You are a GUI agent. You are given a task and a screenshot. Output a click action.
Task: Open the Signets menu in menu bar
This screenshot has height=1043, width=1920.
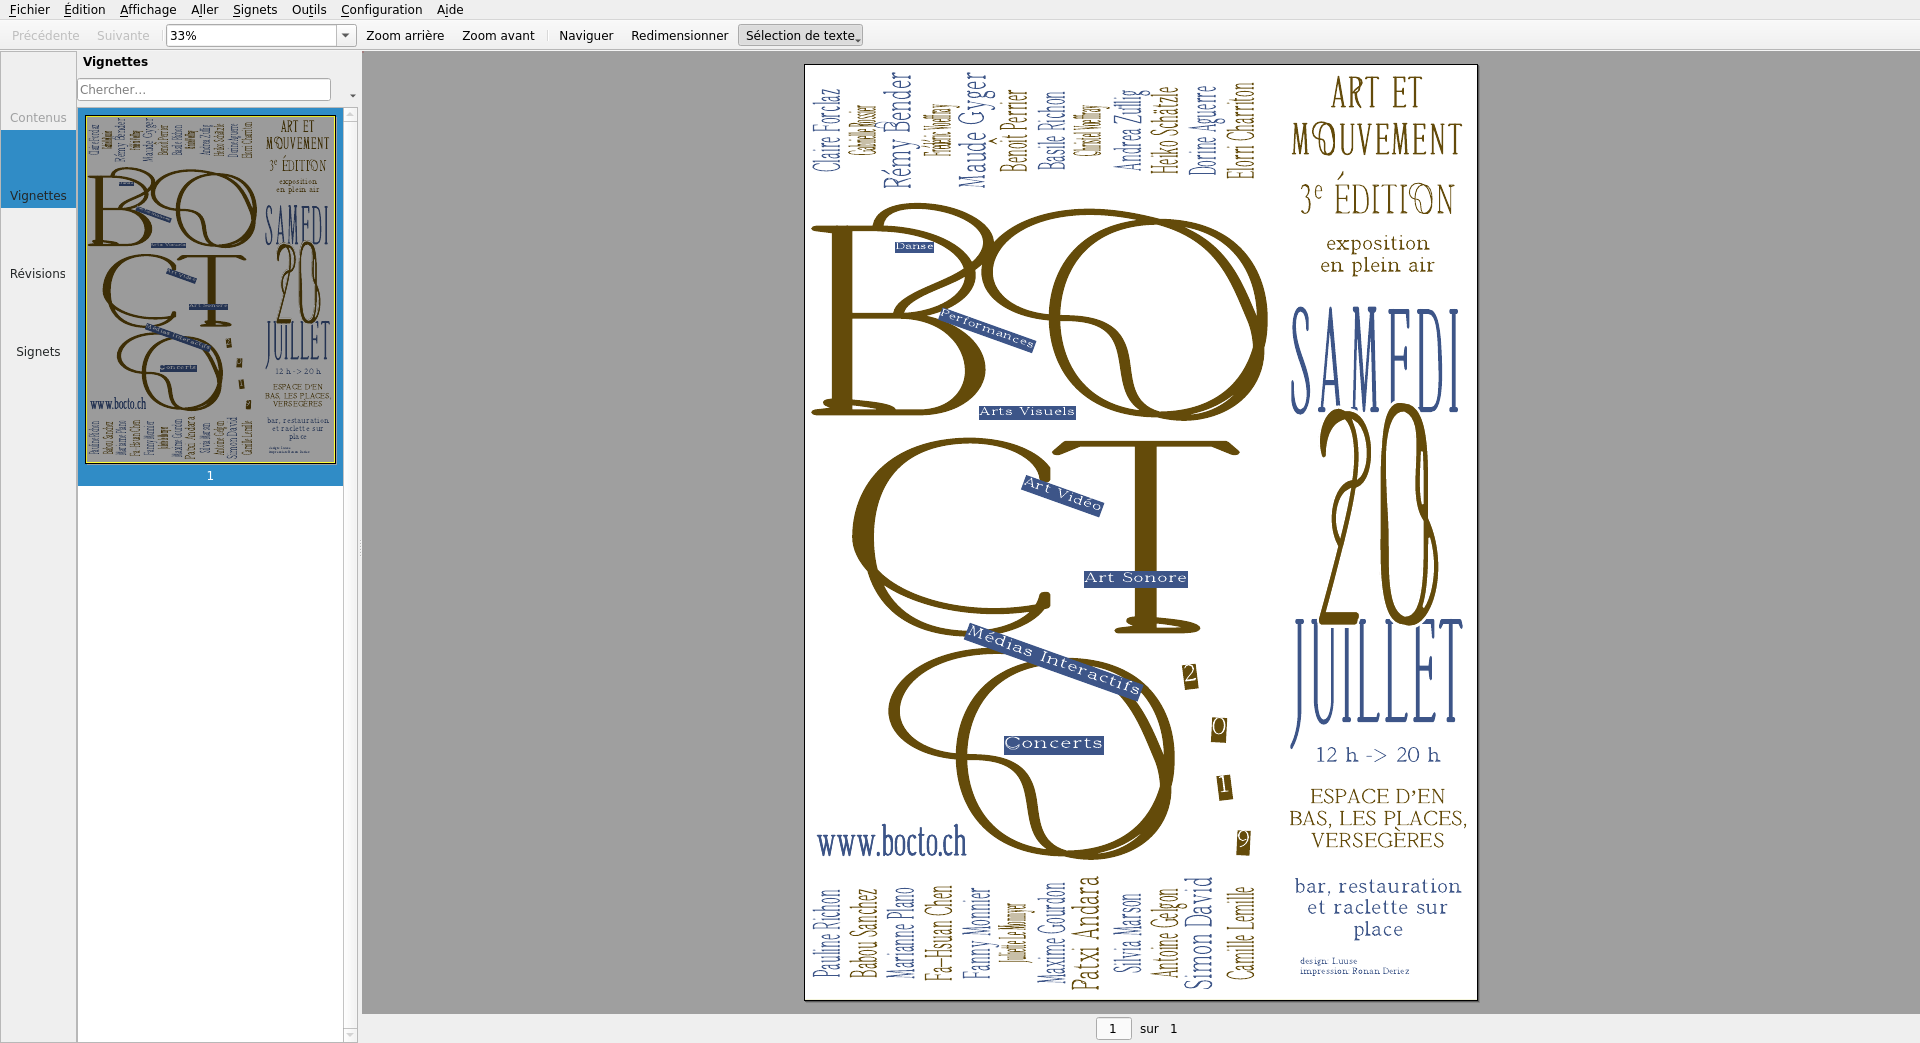pos(254,10)
